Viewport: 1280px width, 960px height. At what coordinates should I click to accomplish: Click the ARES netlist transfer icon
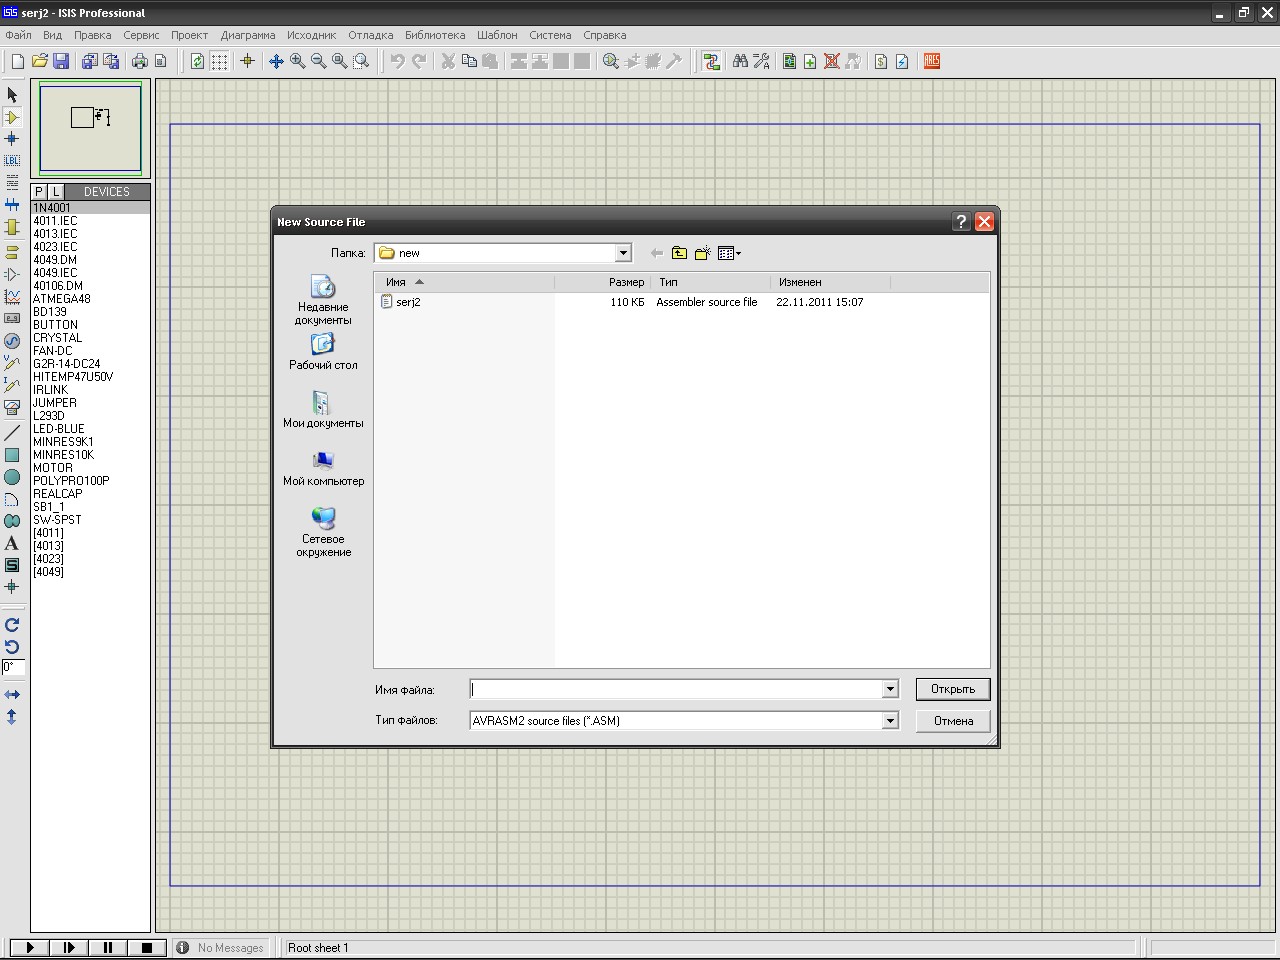932,61
